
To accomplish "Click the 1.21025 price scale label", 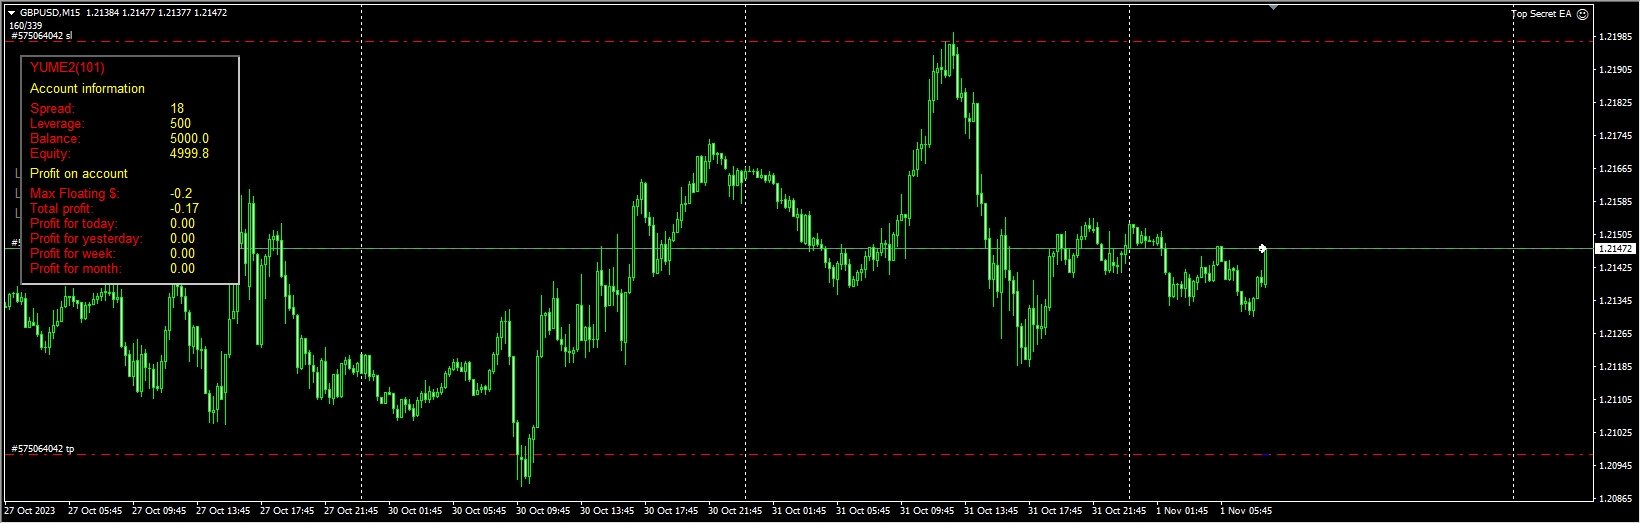I will [x=1616, y=433].
